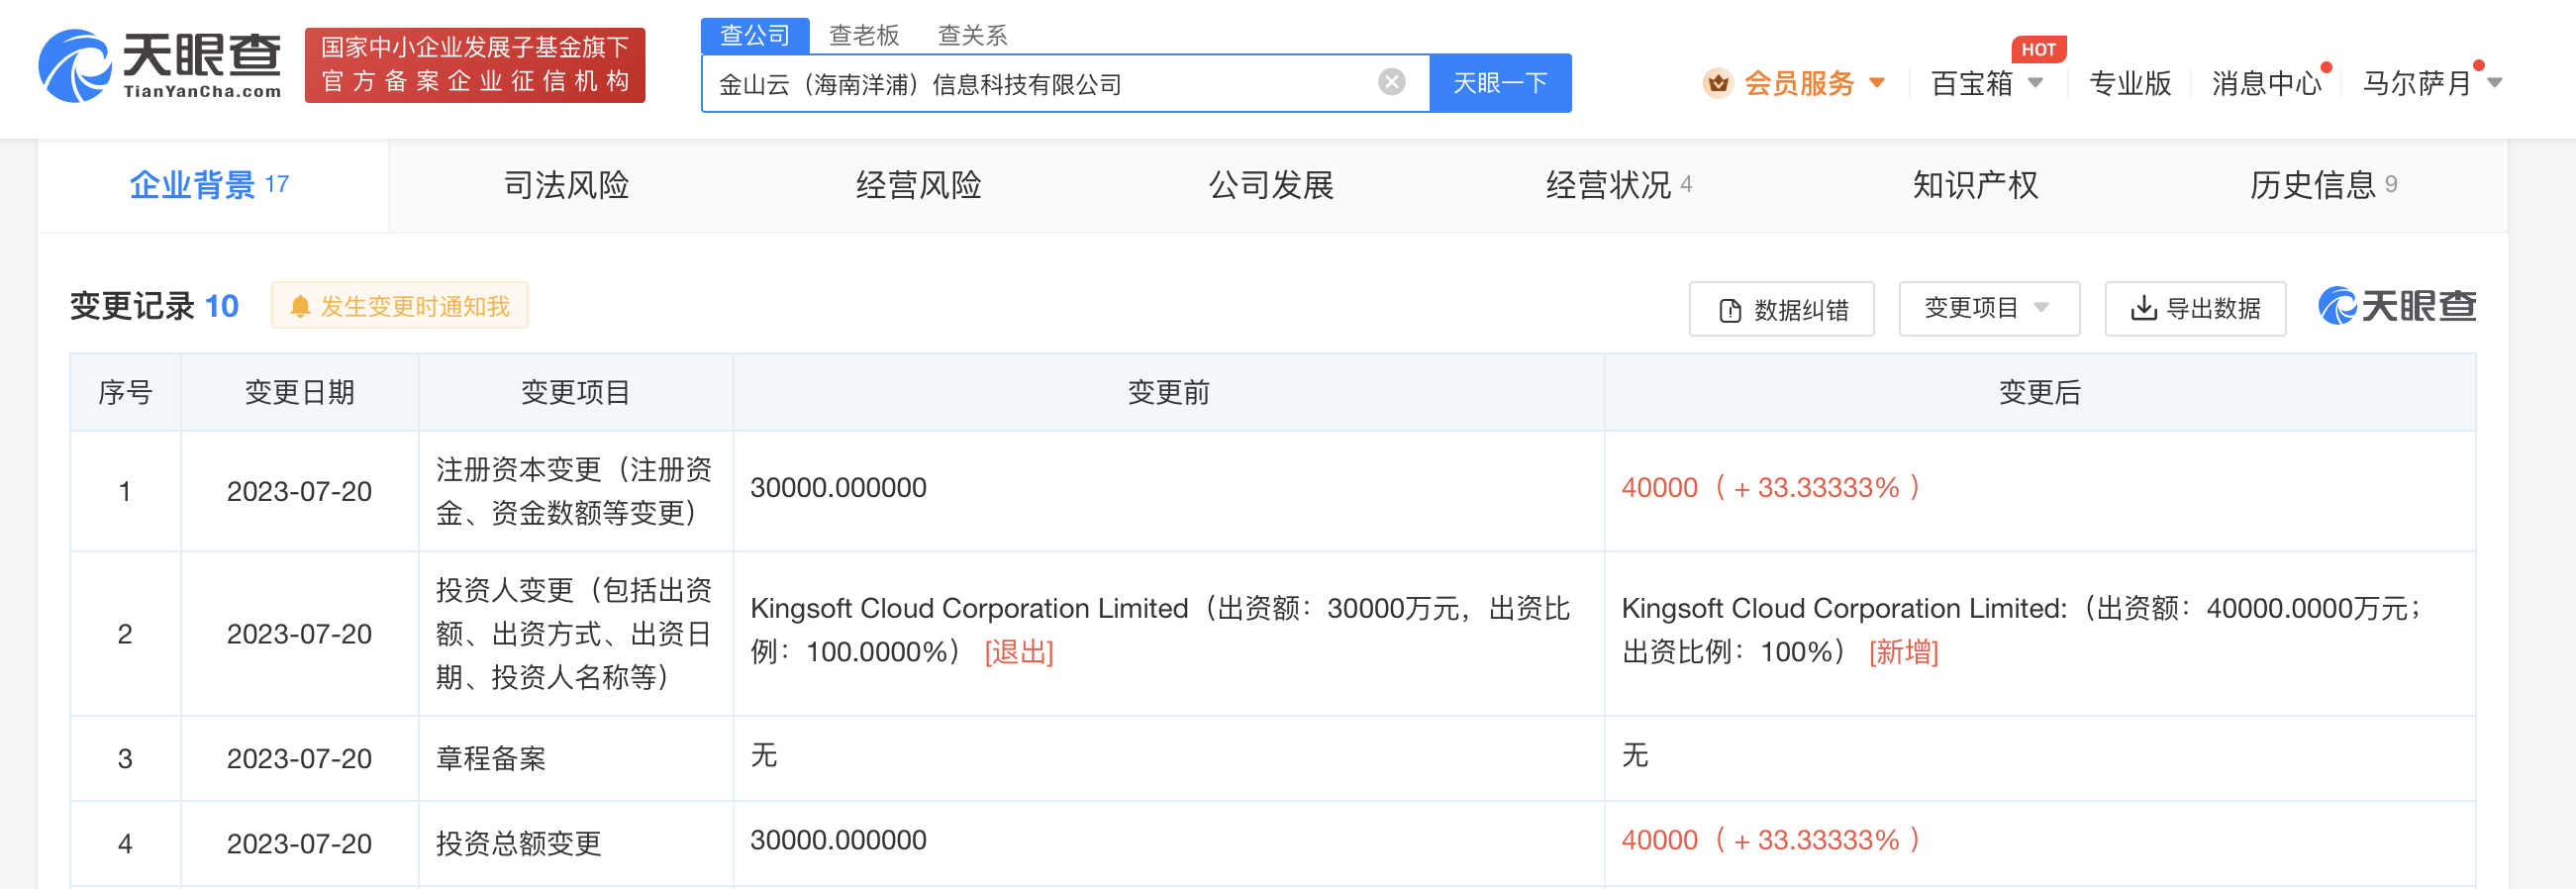Click the TianYanCha logo in header

[160, 66]
